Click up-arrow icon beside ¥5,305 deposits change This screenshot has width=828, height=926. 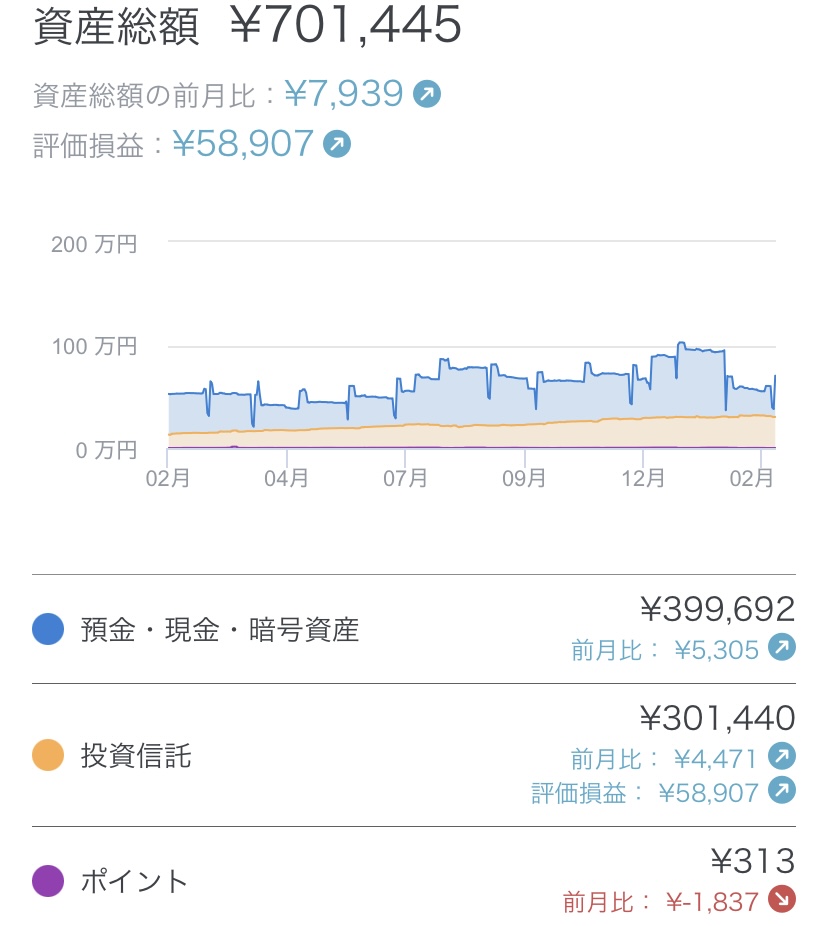782,648
